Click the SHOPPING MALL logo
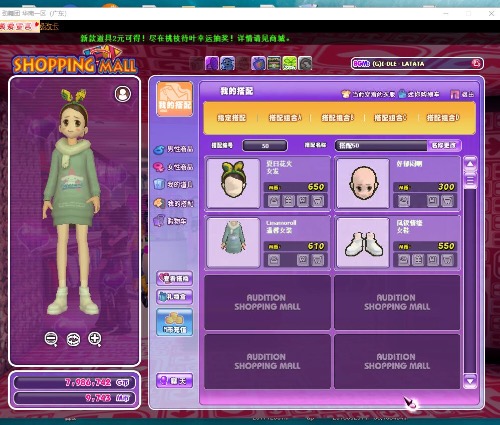The height and width of the screenshot is (425, 500). pyautogui.click(x=75, y=61)
